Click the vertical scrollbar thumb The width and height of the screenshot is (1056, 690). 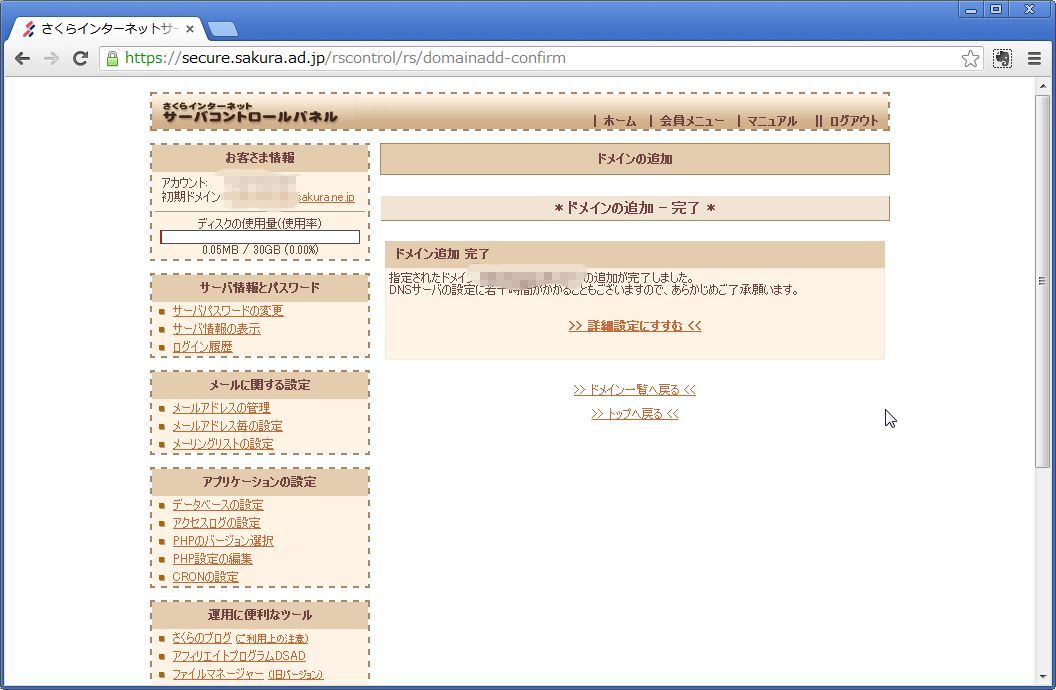click(x=1043, y=281)
